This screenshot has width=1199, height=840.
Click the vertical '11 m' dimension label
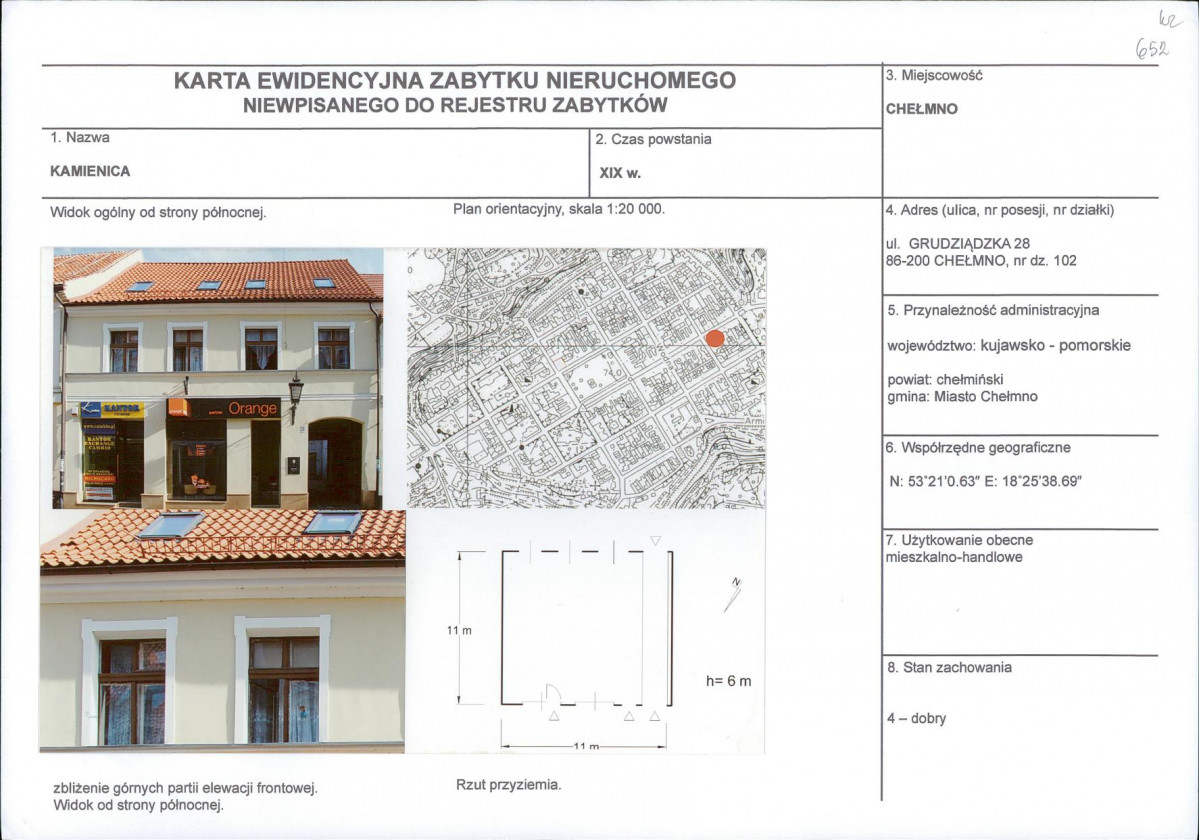[x=460, y=631]
